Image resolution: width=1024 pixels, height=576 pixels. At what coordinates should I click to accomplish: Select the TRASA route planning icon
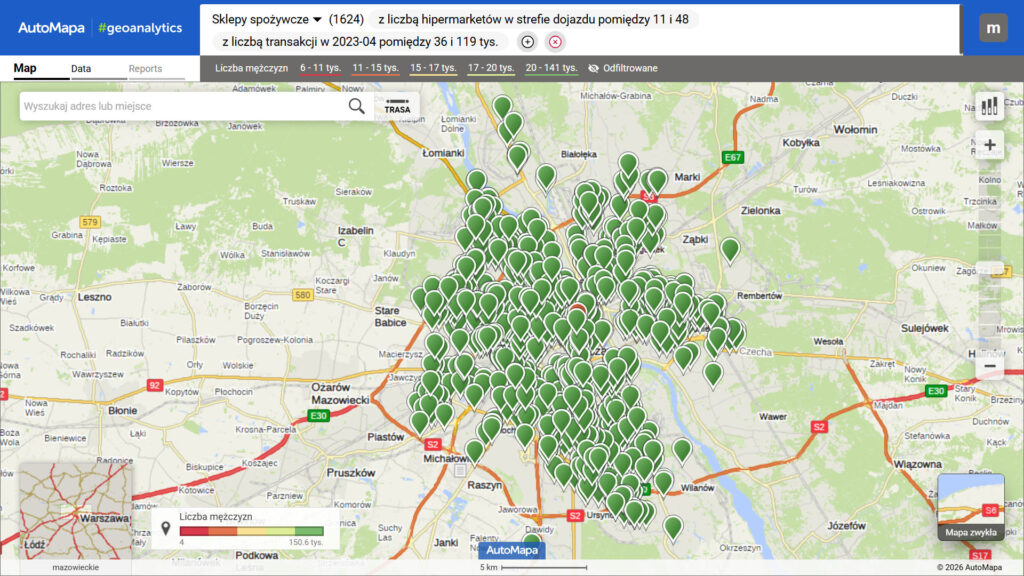coord(397,104)
